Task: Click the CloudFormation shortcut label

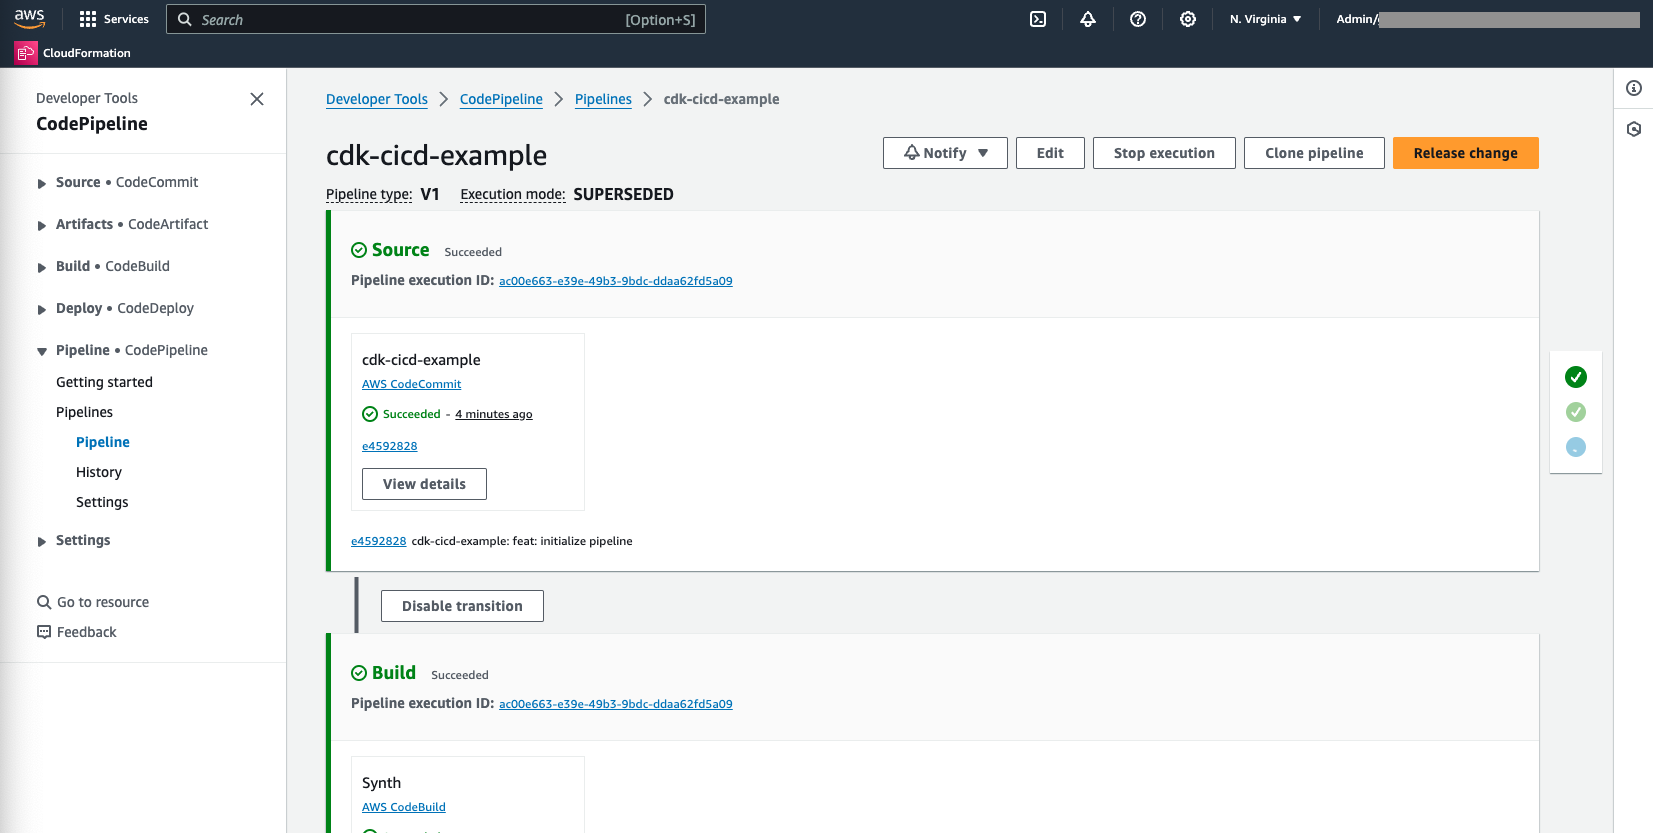Action: pos(87,53)
